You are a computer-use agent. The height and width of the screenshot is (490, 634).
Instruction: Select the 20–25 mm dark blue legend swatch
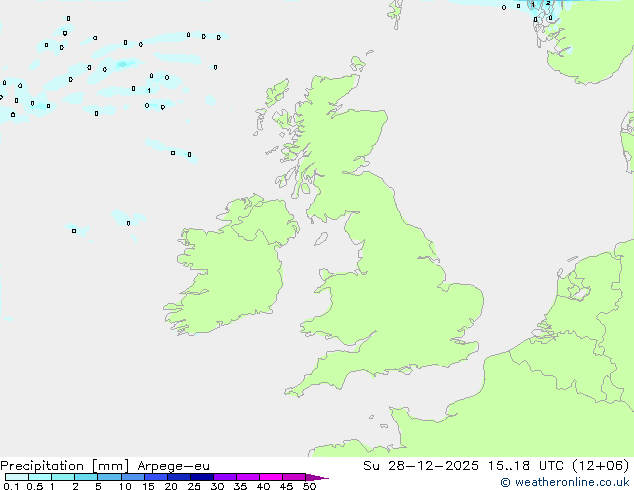click(182, 478)
